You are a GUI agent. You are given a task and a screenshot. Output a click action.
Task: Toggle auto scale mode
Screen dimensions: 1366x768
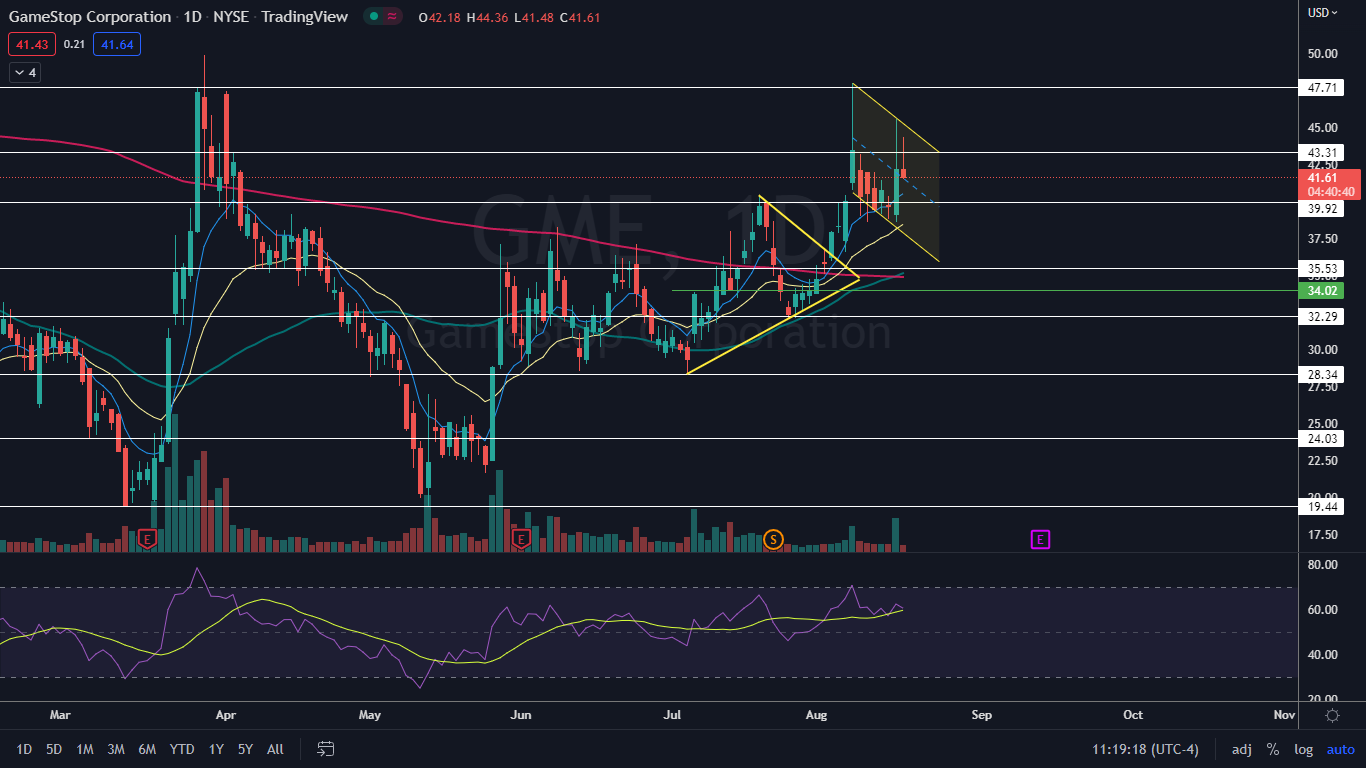coord(1340,749)
